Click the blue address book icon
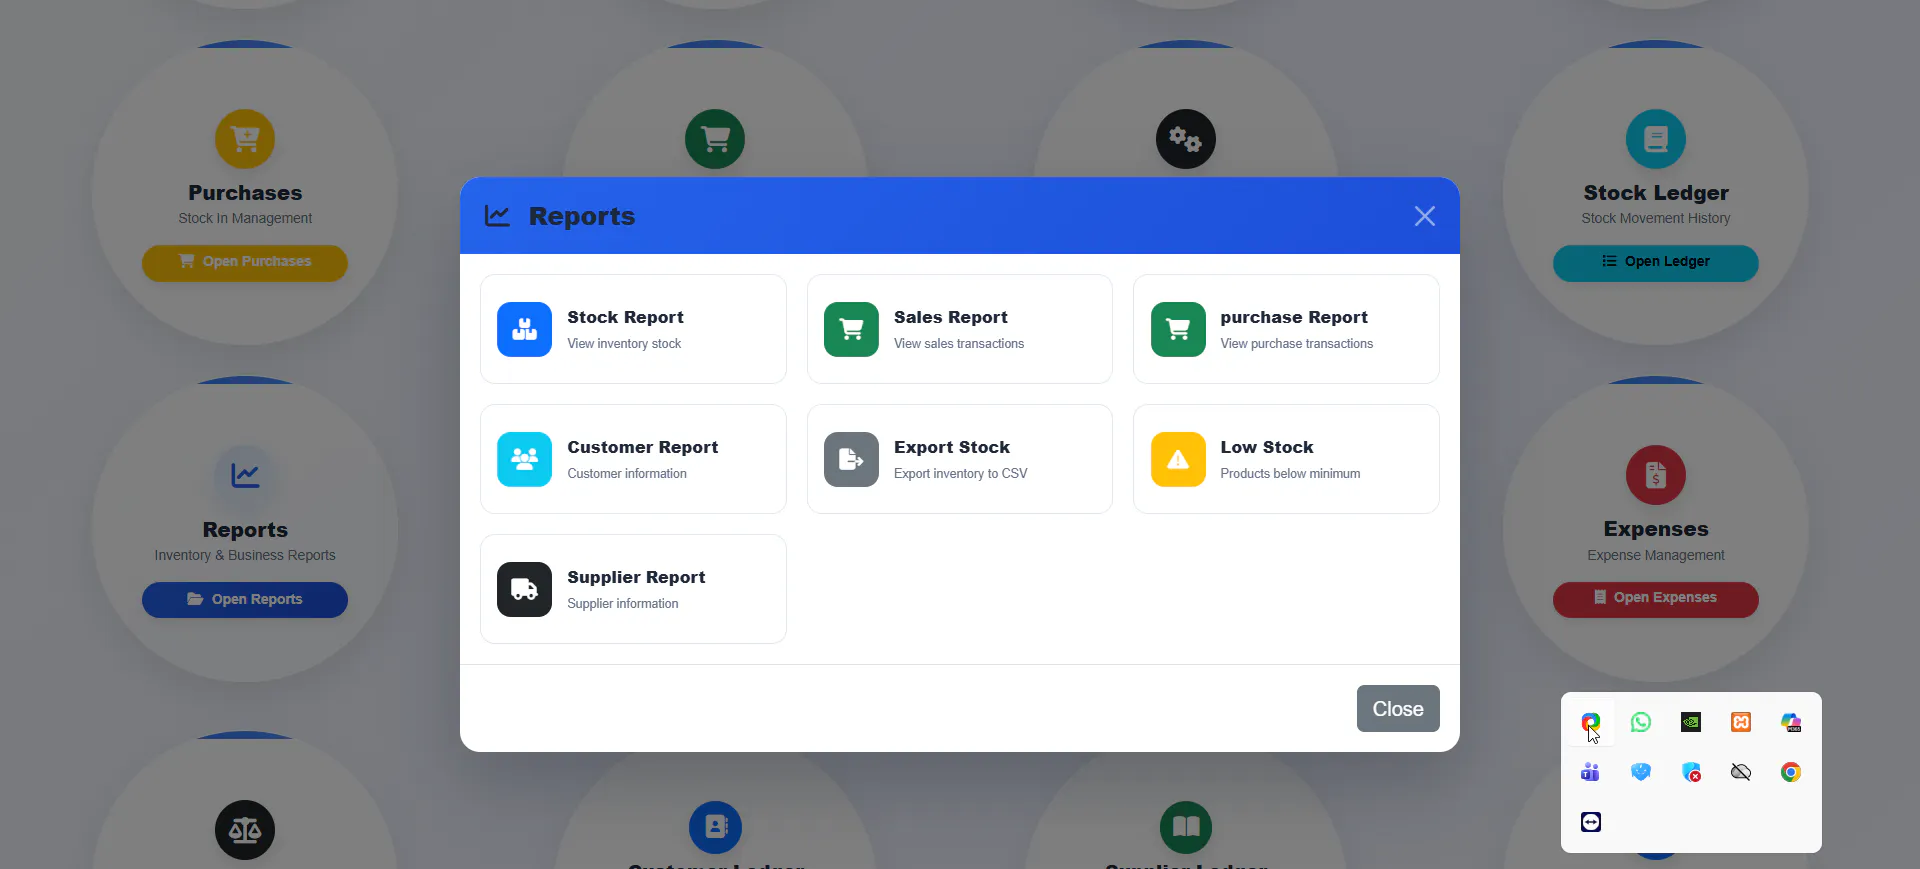1920x869 pixels. pos(715,827)
